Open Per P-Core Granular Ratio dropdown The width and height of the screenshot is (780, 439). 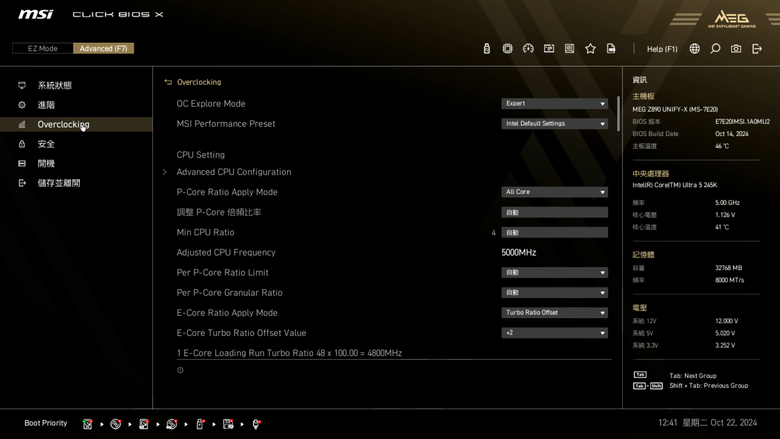click(x=554, y=292)
